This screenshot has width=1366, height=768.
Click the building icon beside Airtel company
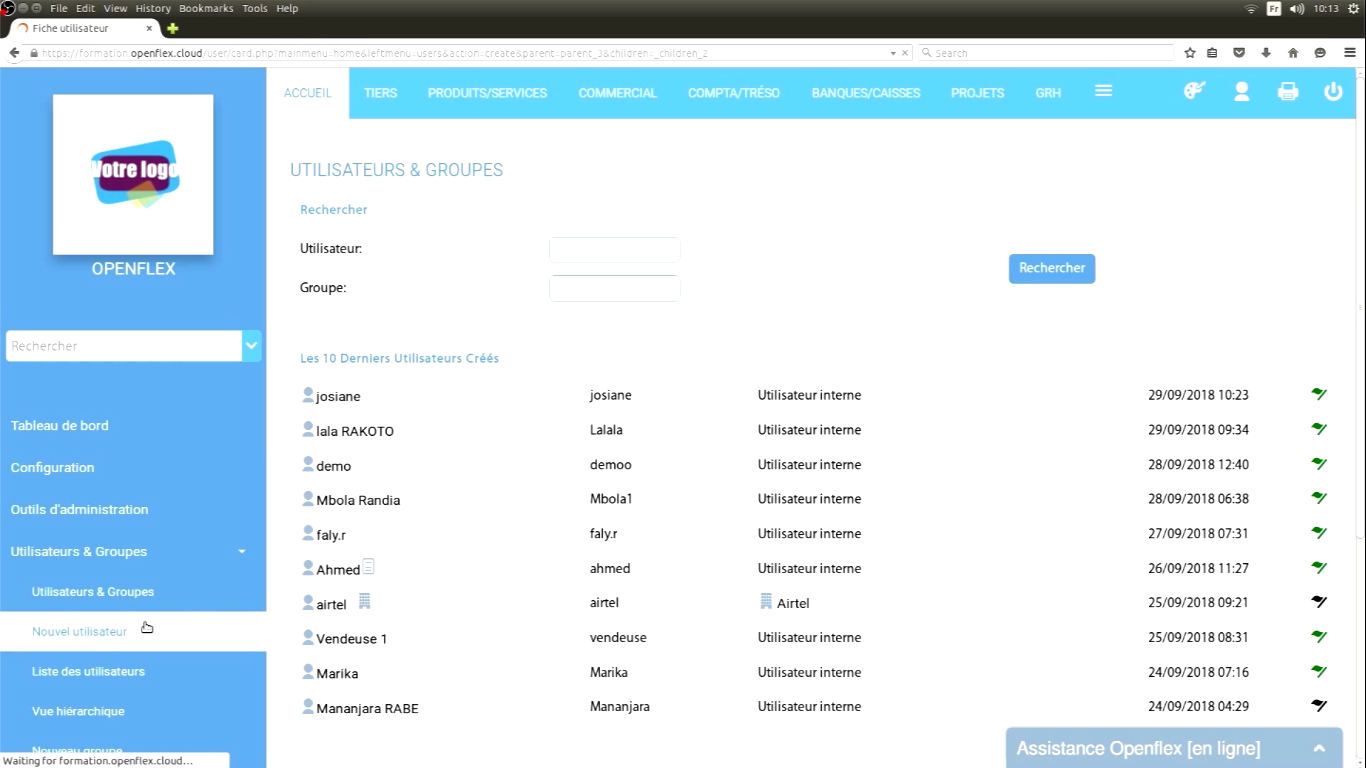(x=766, y=601)
